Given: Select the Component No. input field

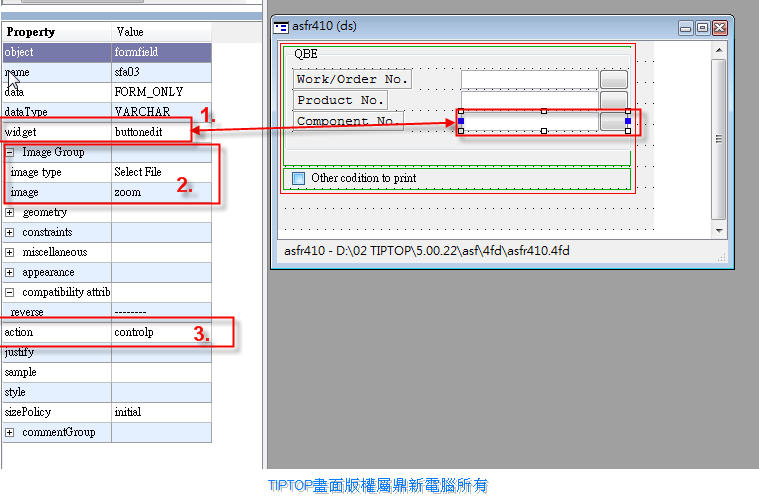Looking at the screenshot, I should 530,121.
